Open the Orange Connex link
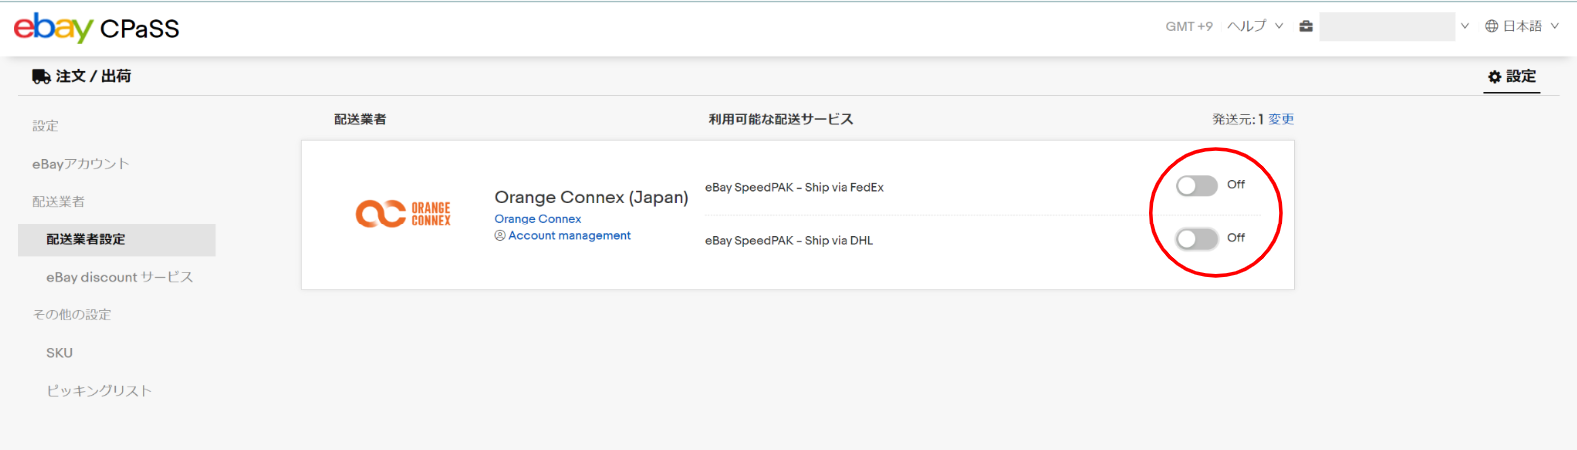The height and width of the screenshot is (450, 1577). coord(537,219)
